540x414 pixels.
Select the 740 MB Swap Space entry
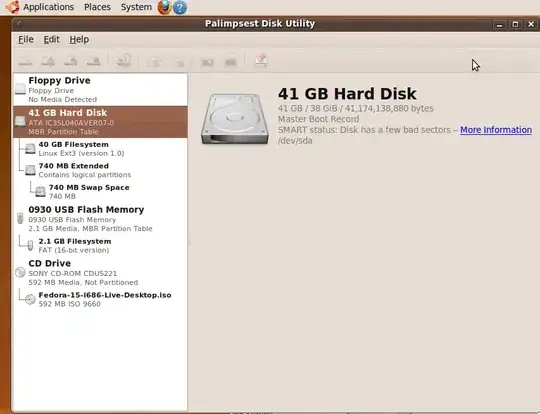click(x=100, y=192)
